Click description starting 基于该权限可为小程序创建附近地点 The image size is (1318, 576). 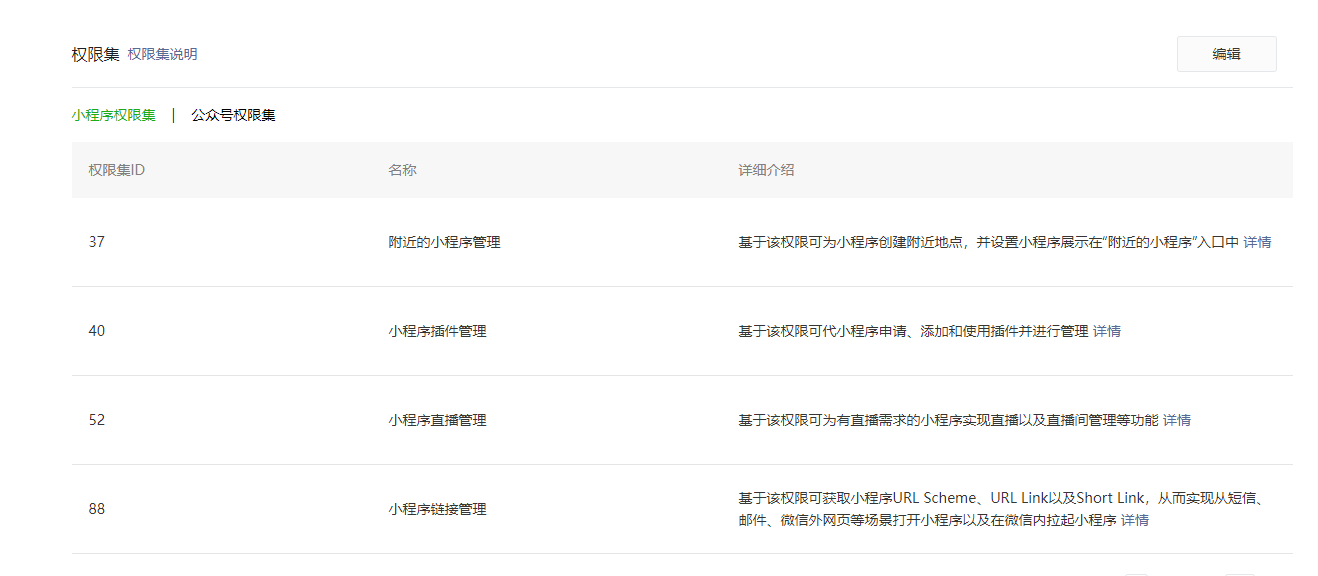[989, 242]
